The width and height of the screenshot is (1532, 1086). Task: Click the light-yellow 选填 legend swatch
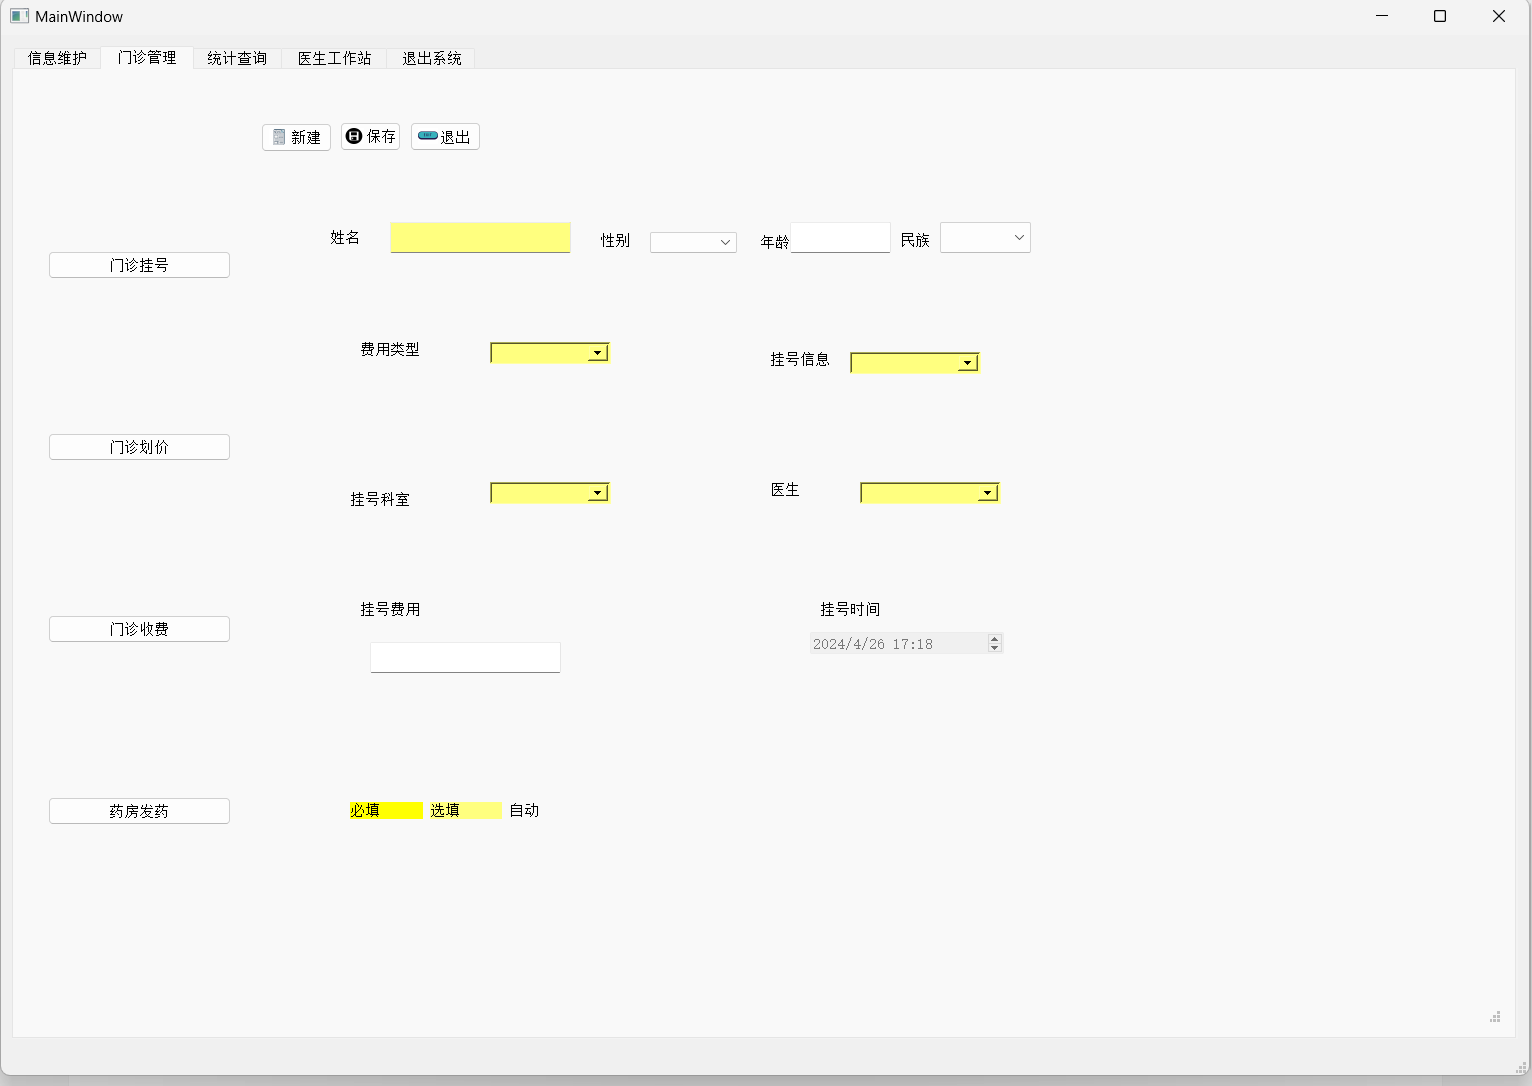coord(465,810)
